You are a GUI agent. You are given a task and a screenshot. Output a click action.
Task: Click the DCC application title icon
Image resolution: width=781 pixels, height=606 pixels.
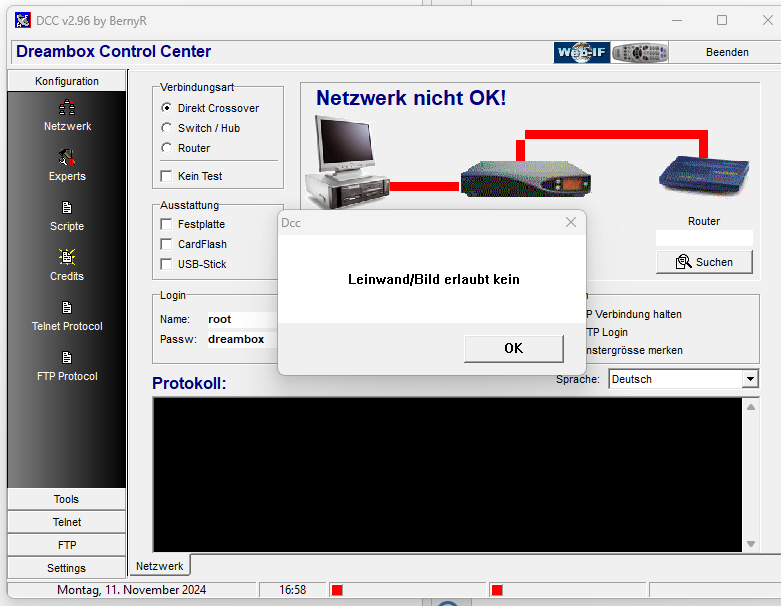(x=22, y=20)
